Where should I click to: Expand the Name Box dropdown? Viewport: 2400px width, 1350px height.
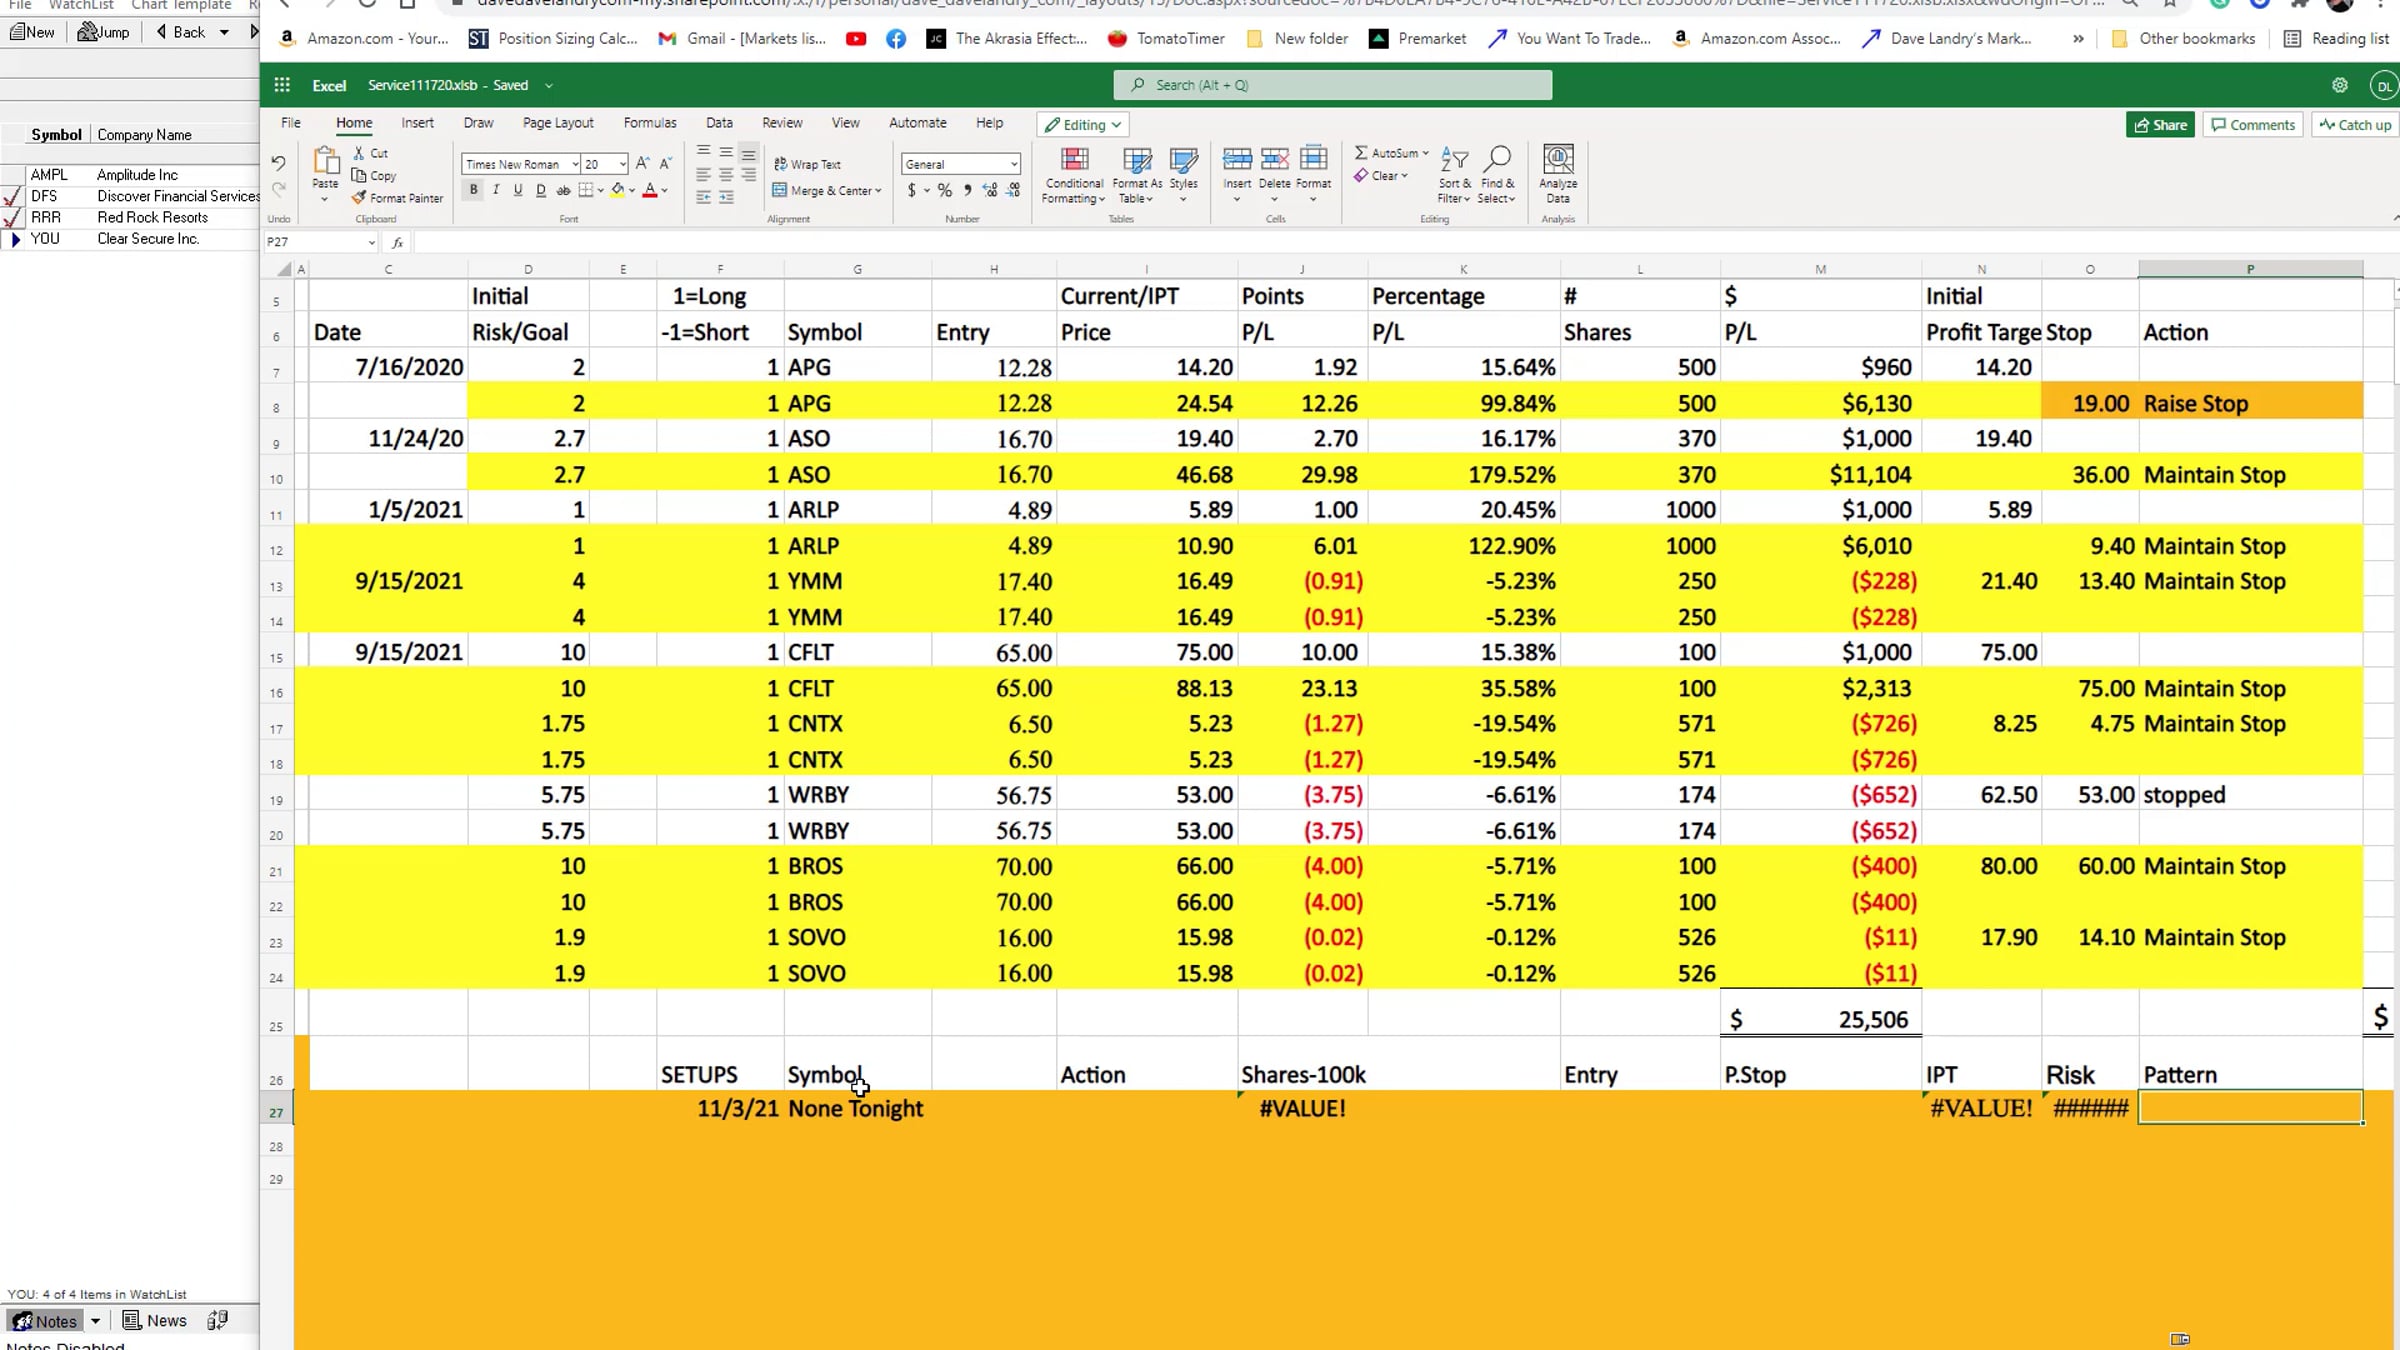[371, 242]
